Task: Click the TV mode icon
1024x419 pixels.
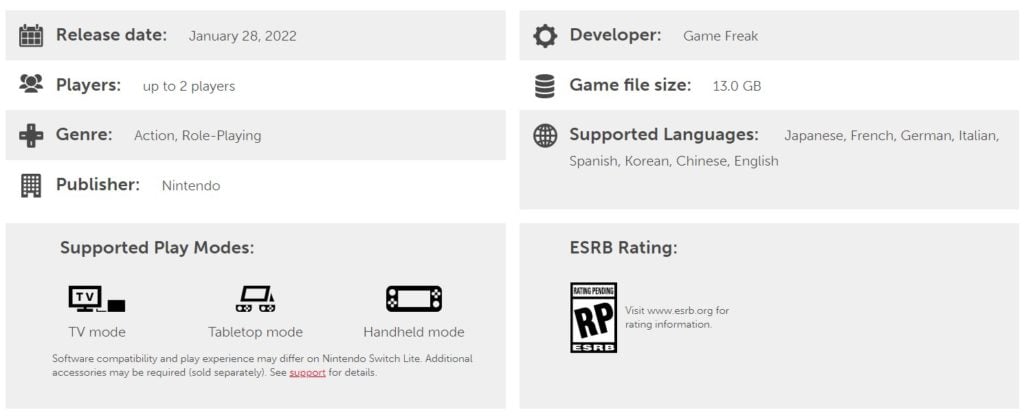Action: [96, 299]
